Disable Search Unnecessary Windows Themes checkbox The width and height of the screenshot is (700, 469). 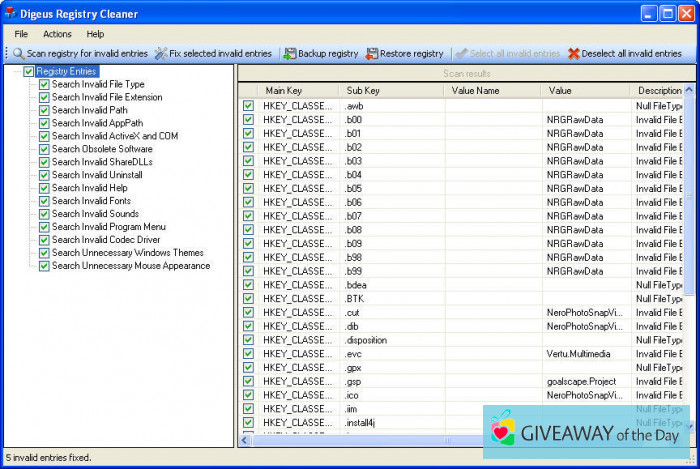click(x=44, y=254)
